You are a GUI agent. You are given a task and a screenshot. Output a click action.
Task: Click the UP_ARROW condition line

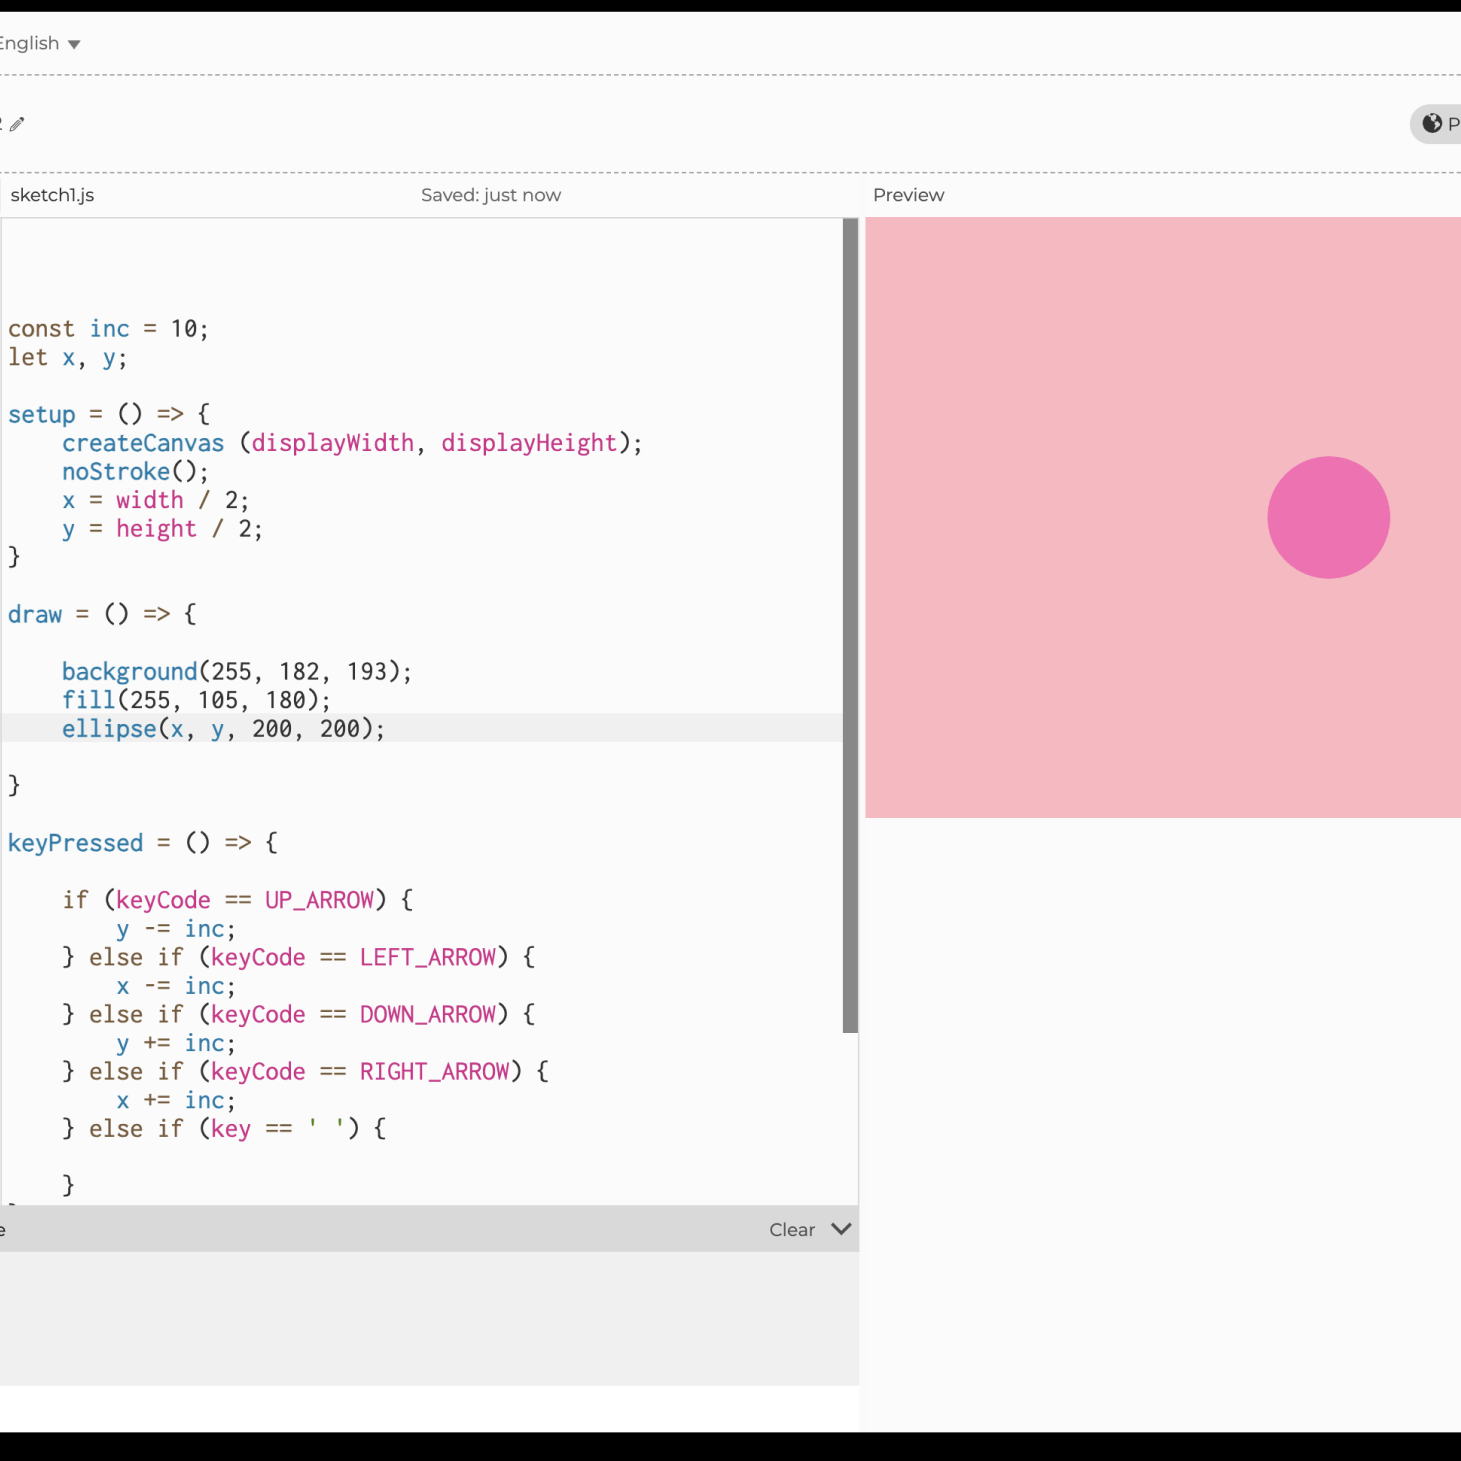click(237, 900)
